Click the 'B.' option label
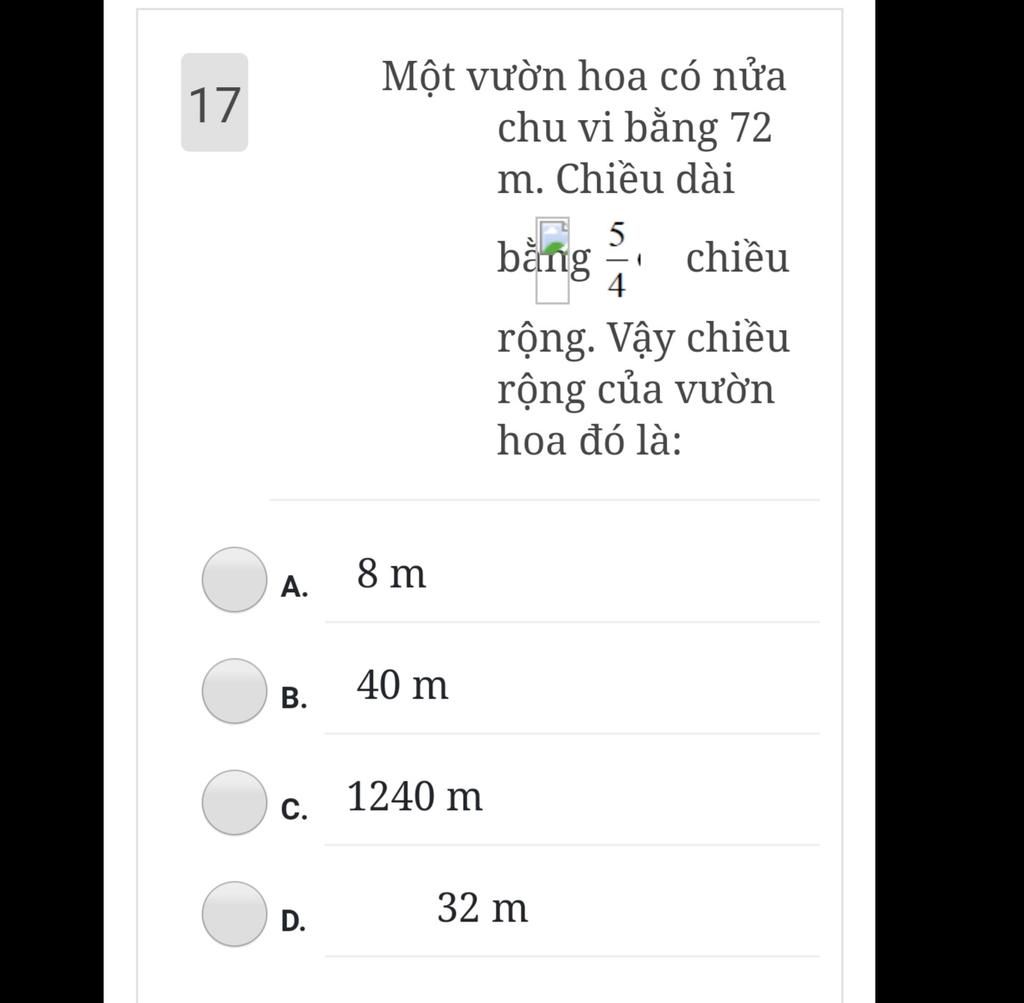Image resolution: width=1024 pixels, height=1003 pixels. click(295, 698)
